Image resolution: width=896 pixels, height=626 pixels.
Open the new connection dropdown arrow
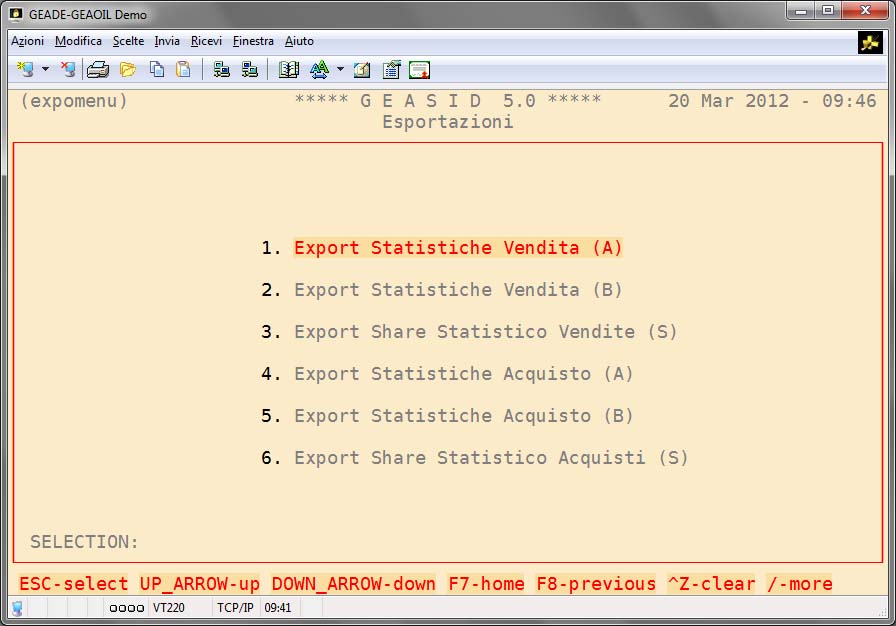pyautogui.click(x=45, y=69)
